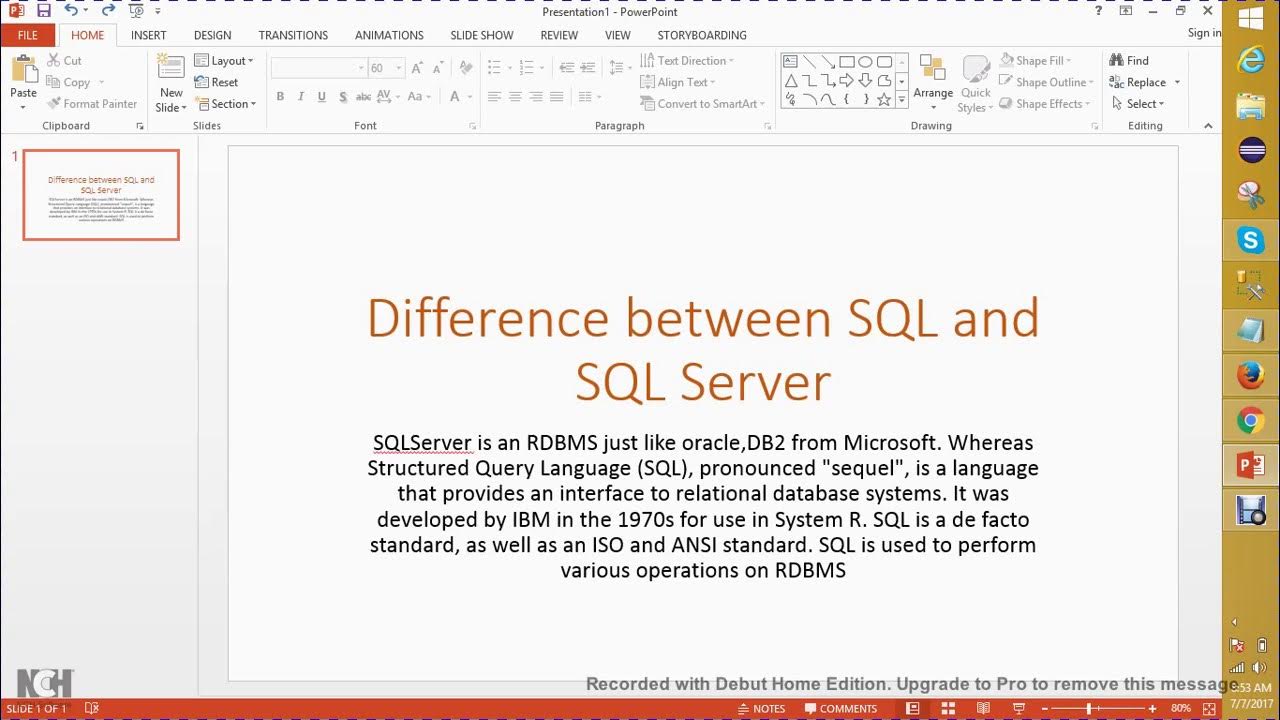
Task: Click the Sign in link
Action: 1204,33
